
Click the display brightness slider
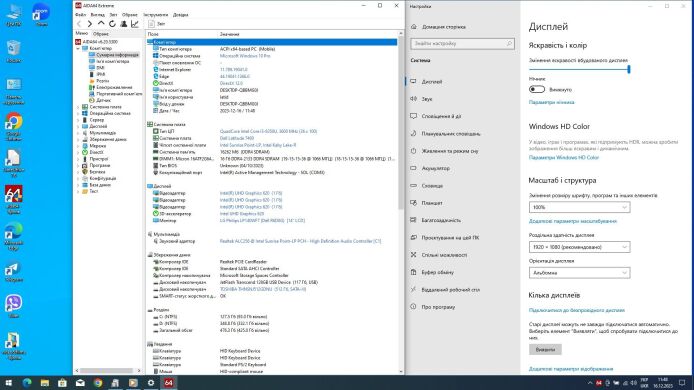tap(579, 69)
